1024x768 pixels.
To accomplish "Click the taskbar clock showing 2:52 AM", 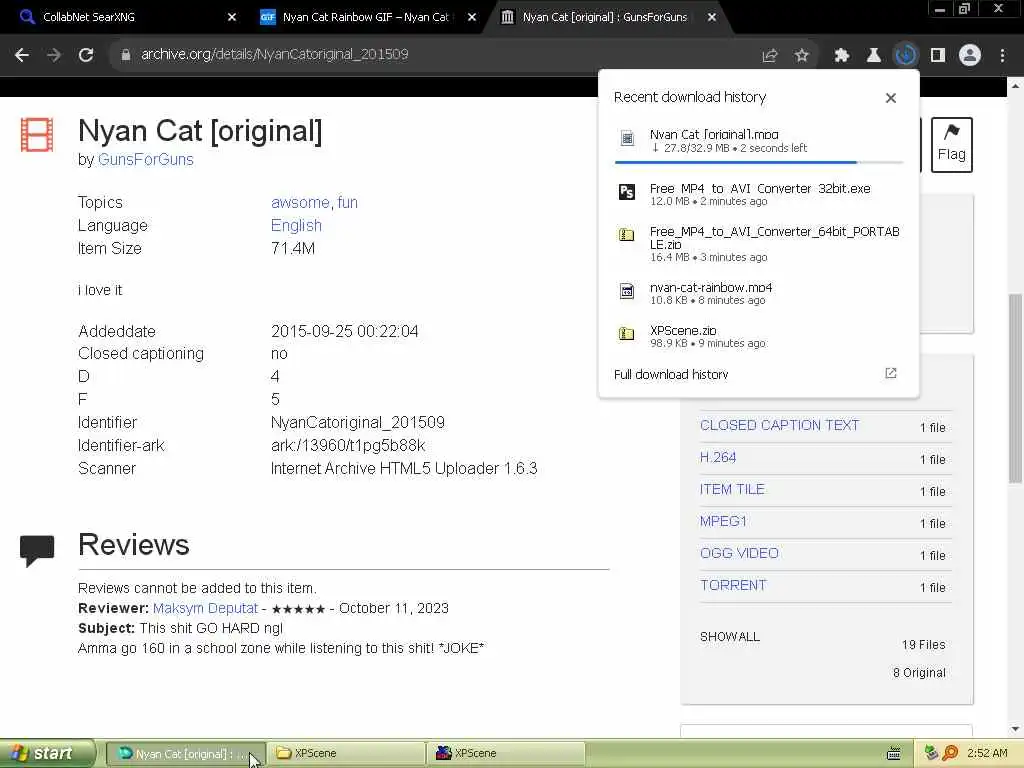I will click(987, 753).
